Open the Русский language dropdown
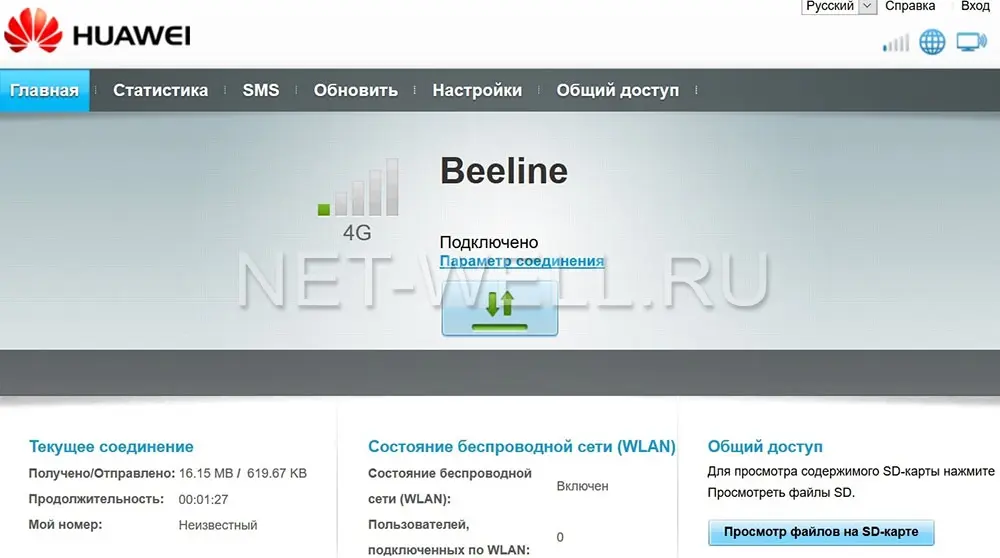The width and height of the screenshot is (1000, 558). 839,6
